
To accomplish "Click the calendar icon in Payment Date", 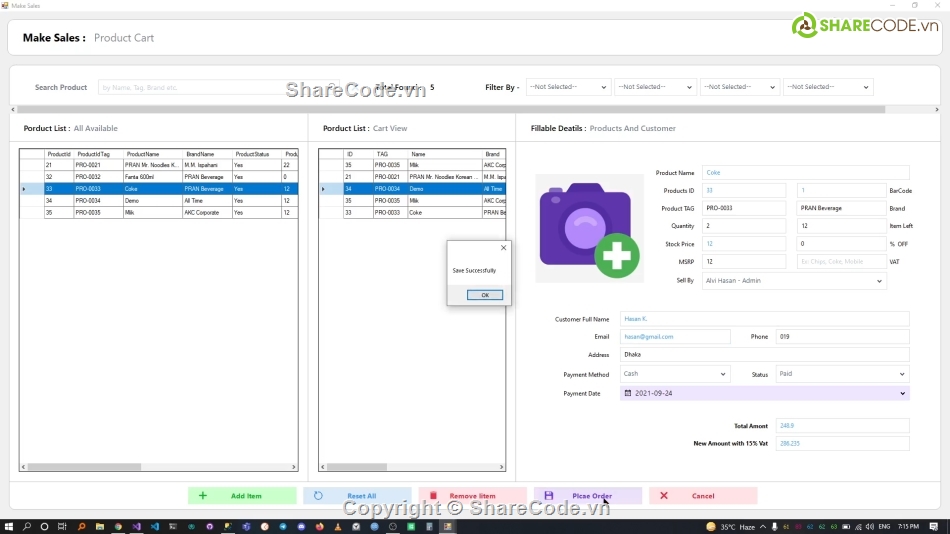I will pyautogui.click(x=627, y=393).
